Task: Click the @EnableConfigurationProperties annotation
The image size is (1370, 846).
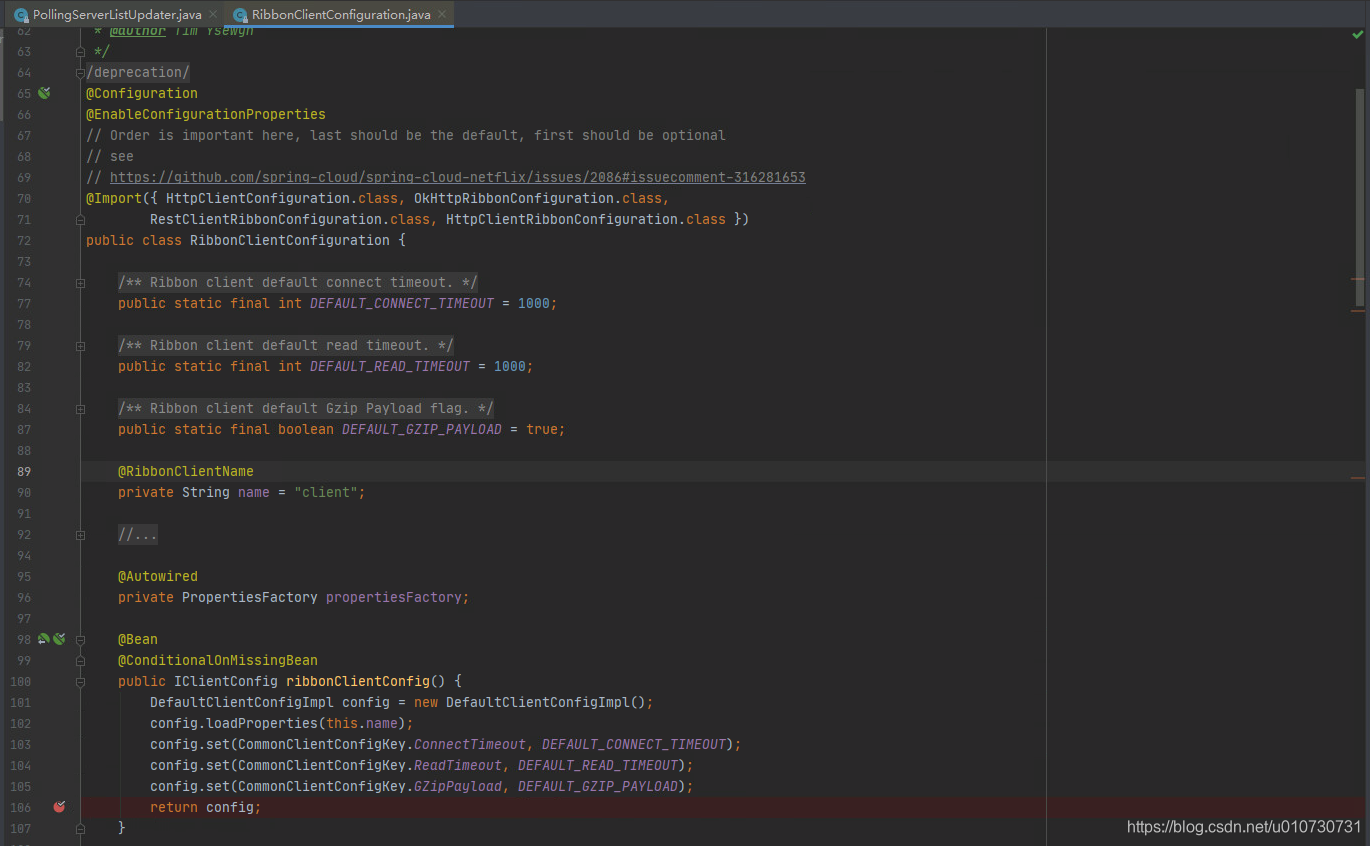Action: [206, 114]
